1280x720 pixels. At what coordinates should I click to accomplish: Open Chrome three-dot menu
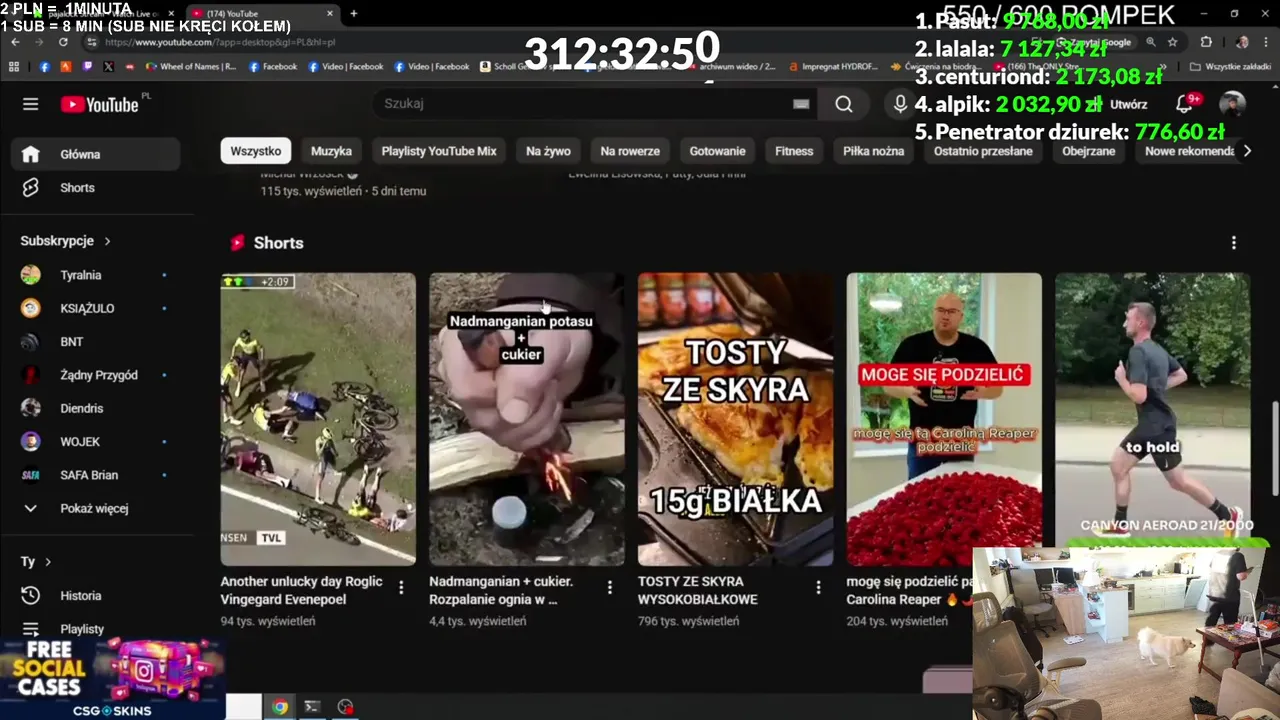click(1265, 42)
